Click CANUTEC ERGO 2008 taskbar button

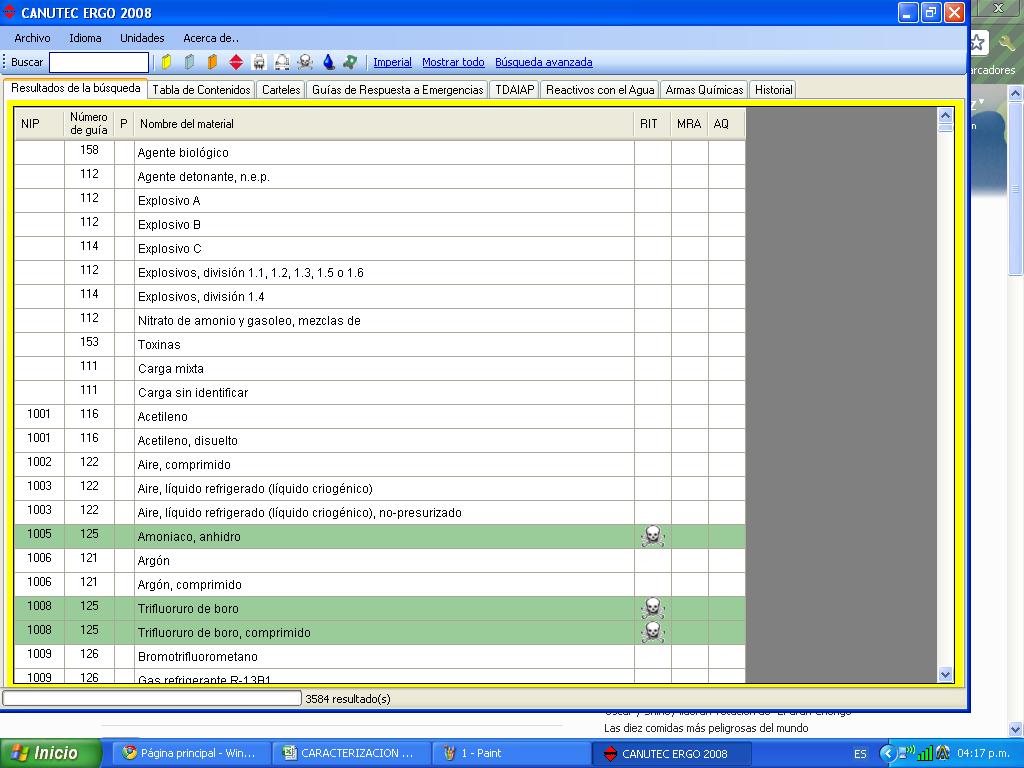point(673,753)
